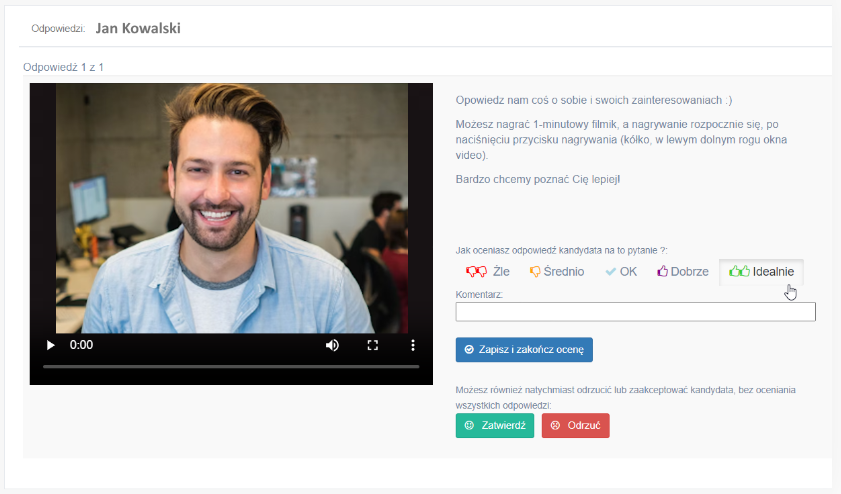The image size is (841, 494).
Task: Rate the answer as Źle
Action: tap(488, 271)
